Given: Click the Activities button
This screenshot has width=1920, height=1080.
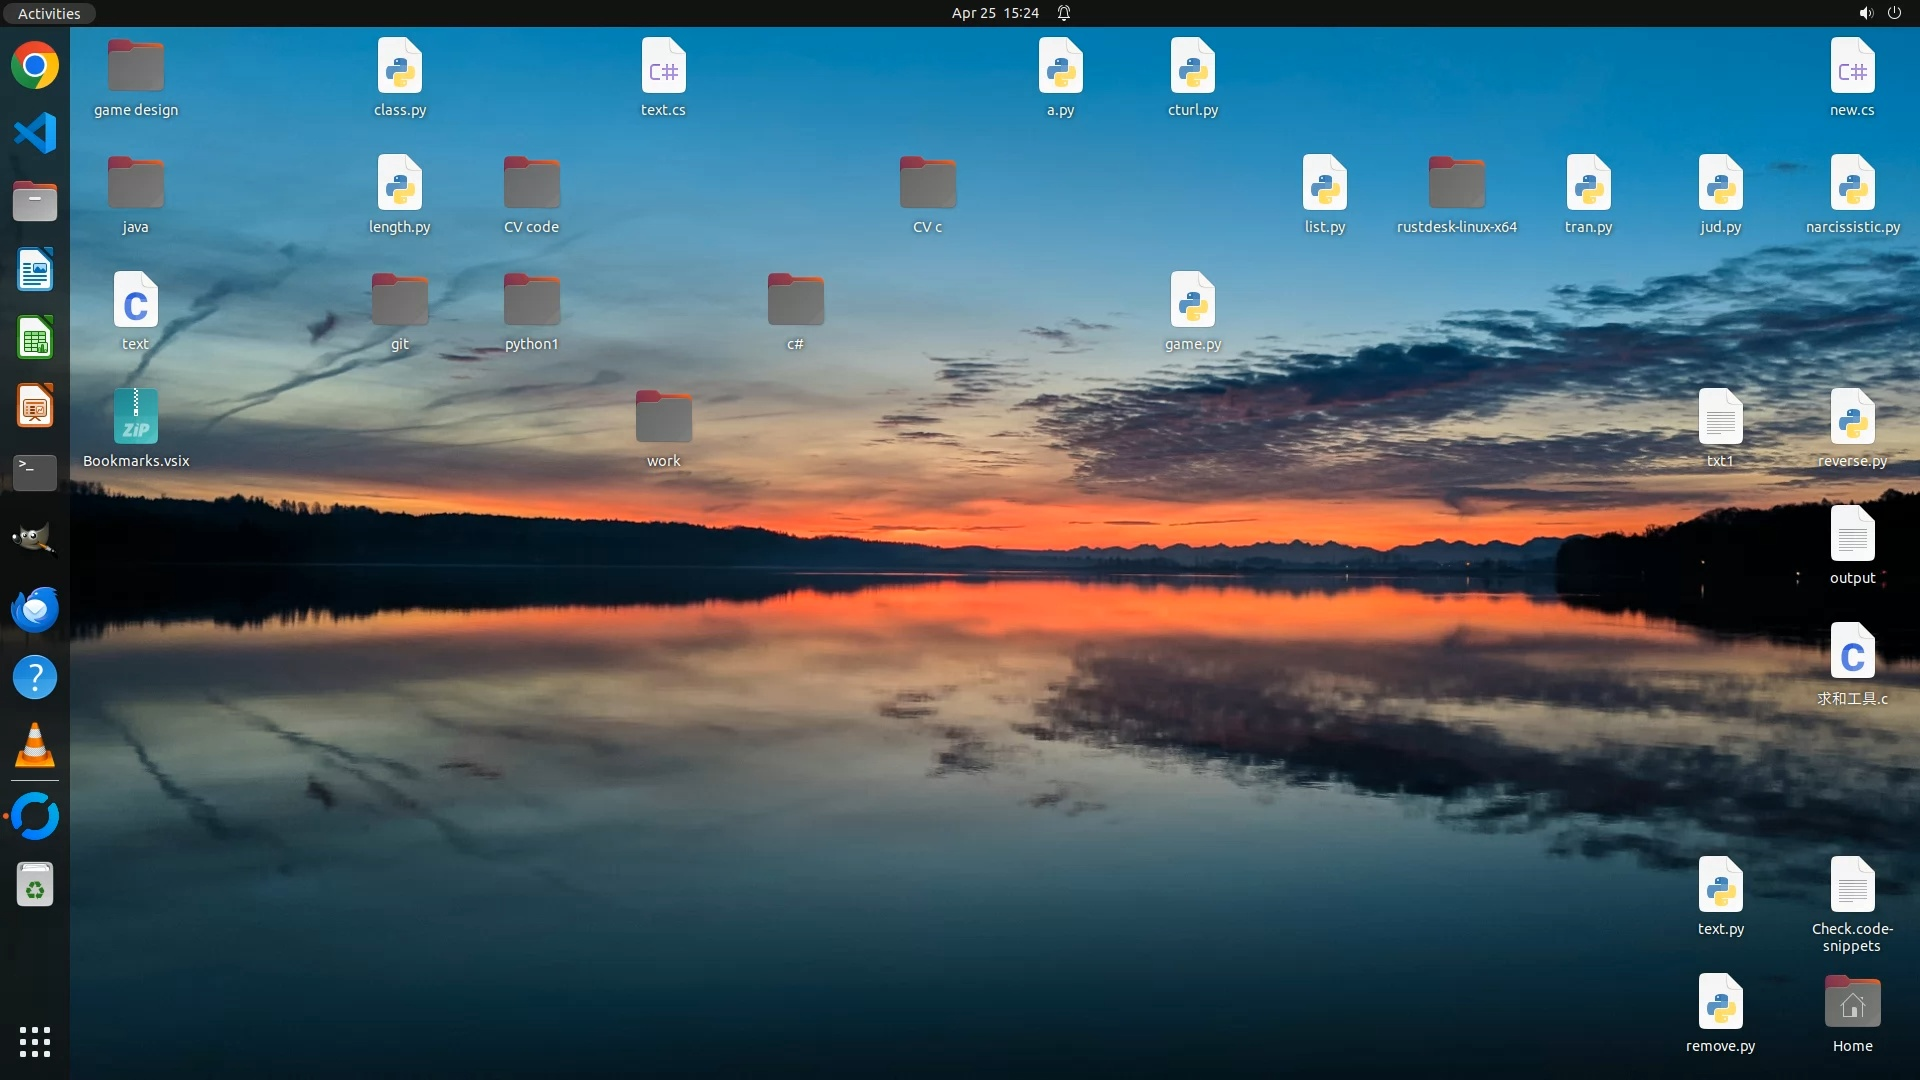Looking at the screenshot, I should point(49,13).
